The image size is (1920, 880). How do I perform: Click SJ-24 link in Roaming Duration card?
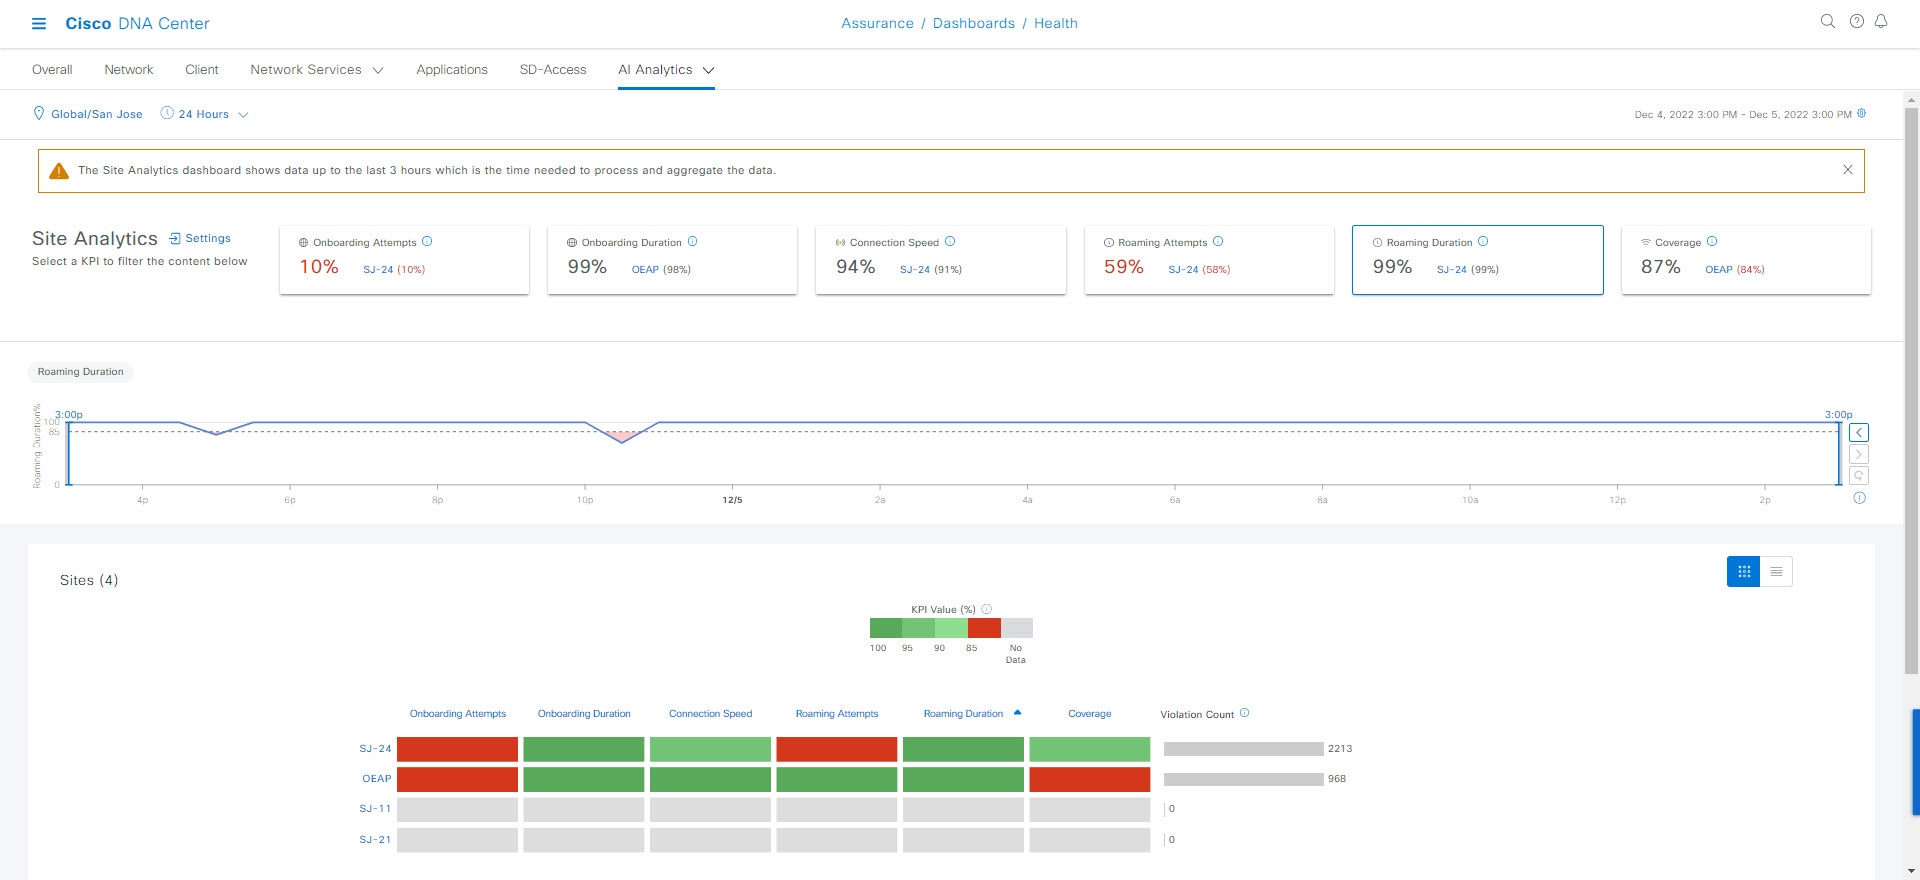pos(1451,269)
